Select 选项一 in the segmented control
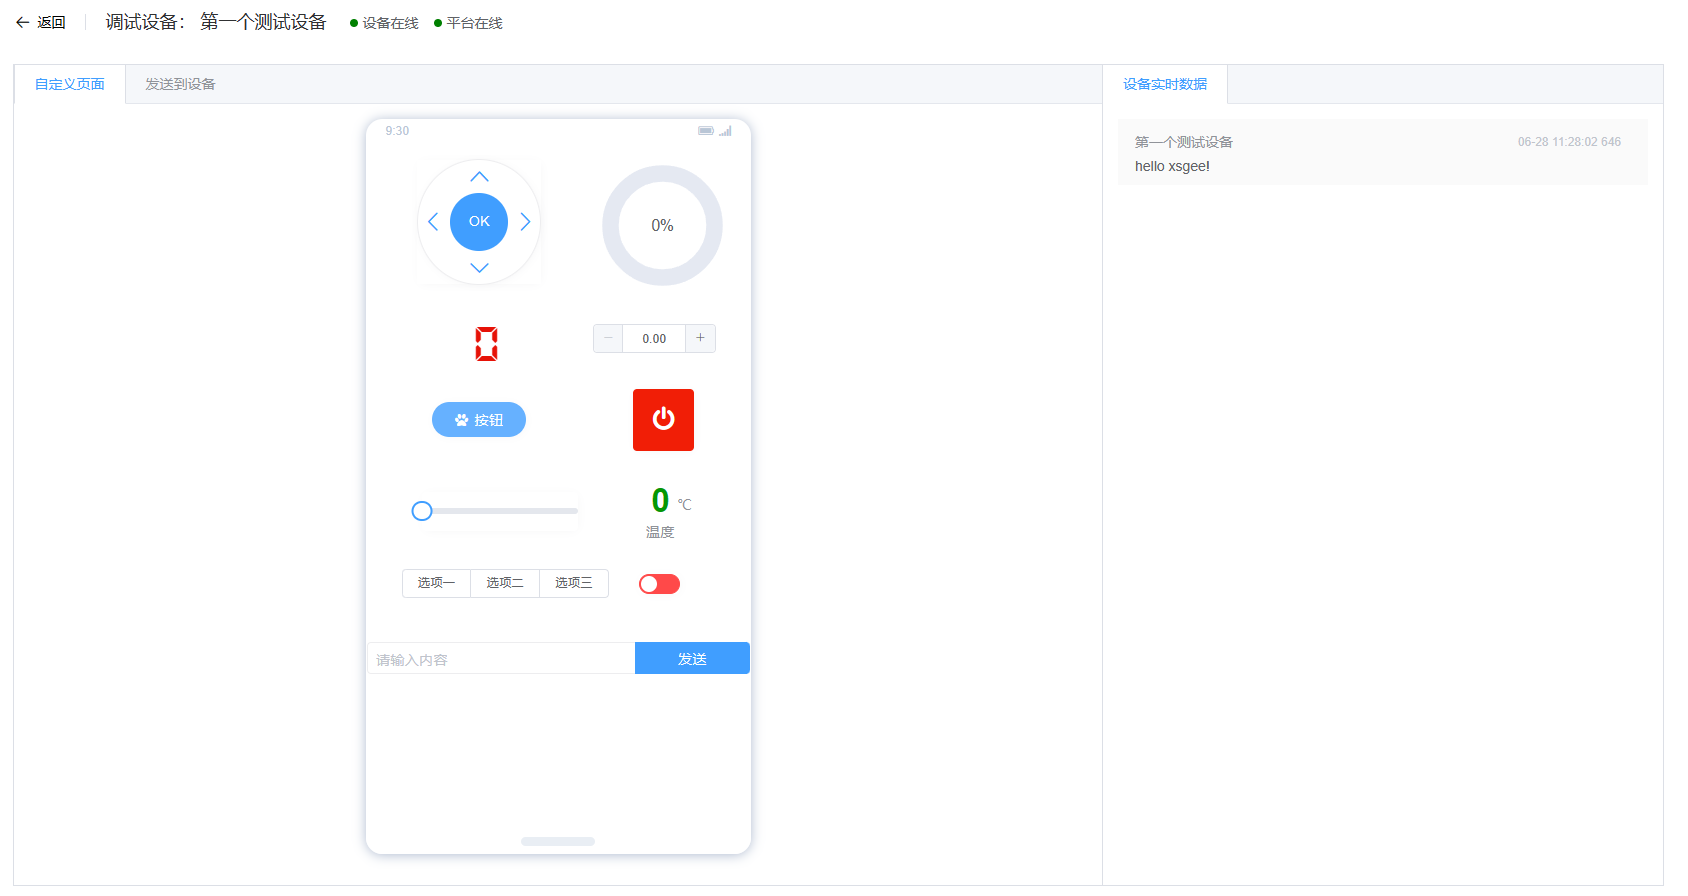 point(436,583)
